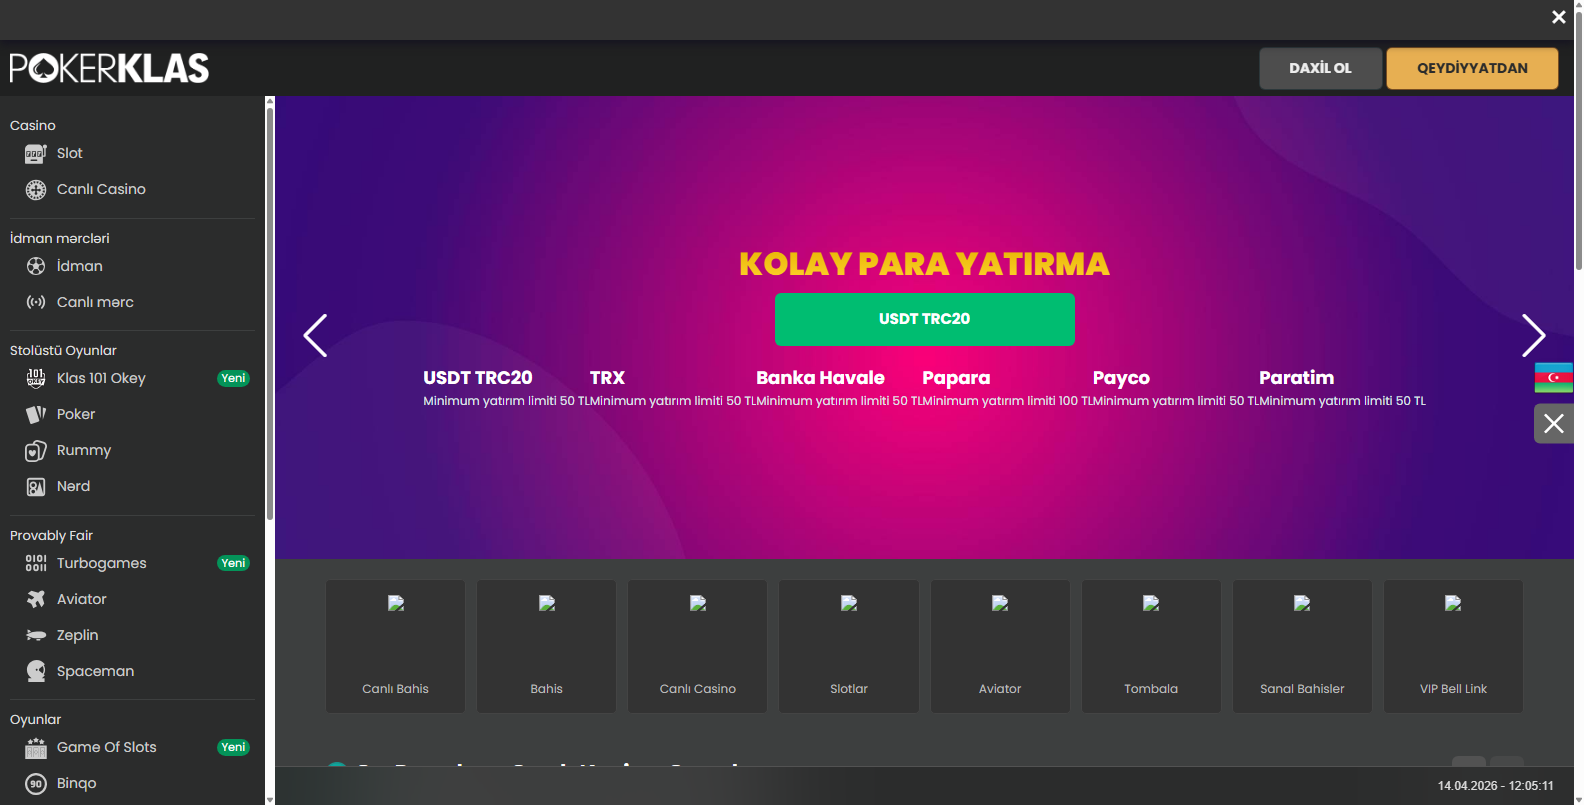Open the Sanal Bahisler tile
Viewport: 1584px width, 805px height.
point(1302,646)
